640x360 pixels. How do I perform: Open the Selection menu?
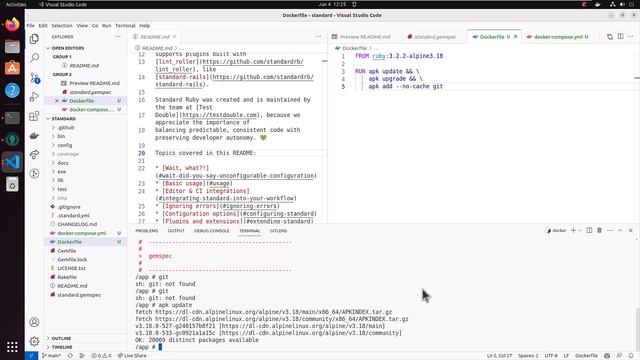click(62, 26)
